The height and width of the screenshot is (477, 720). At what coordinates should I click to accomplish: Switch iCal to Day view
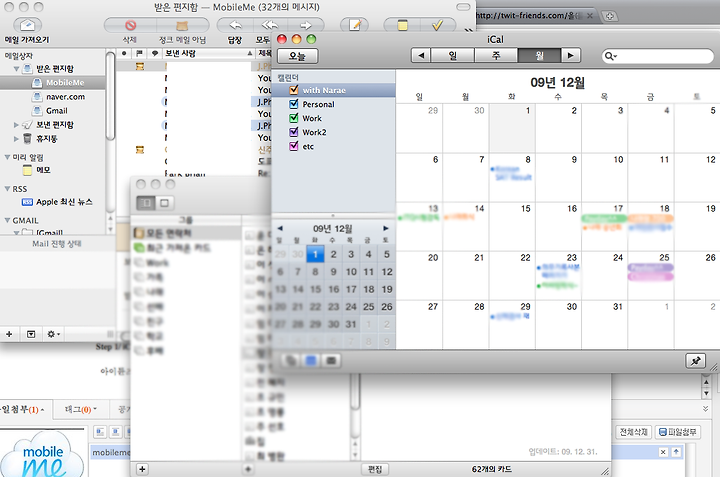(x=452, y=56)
